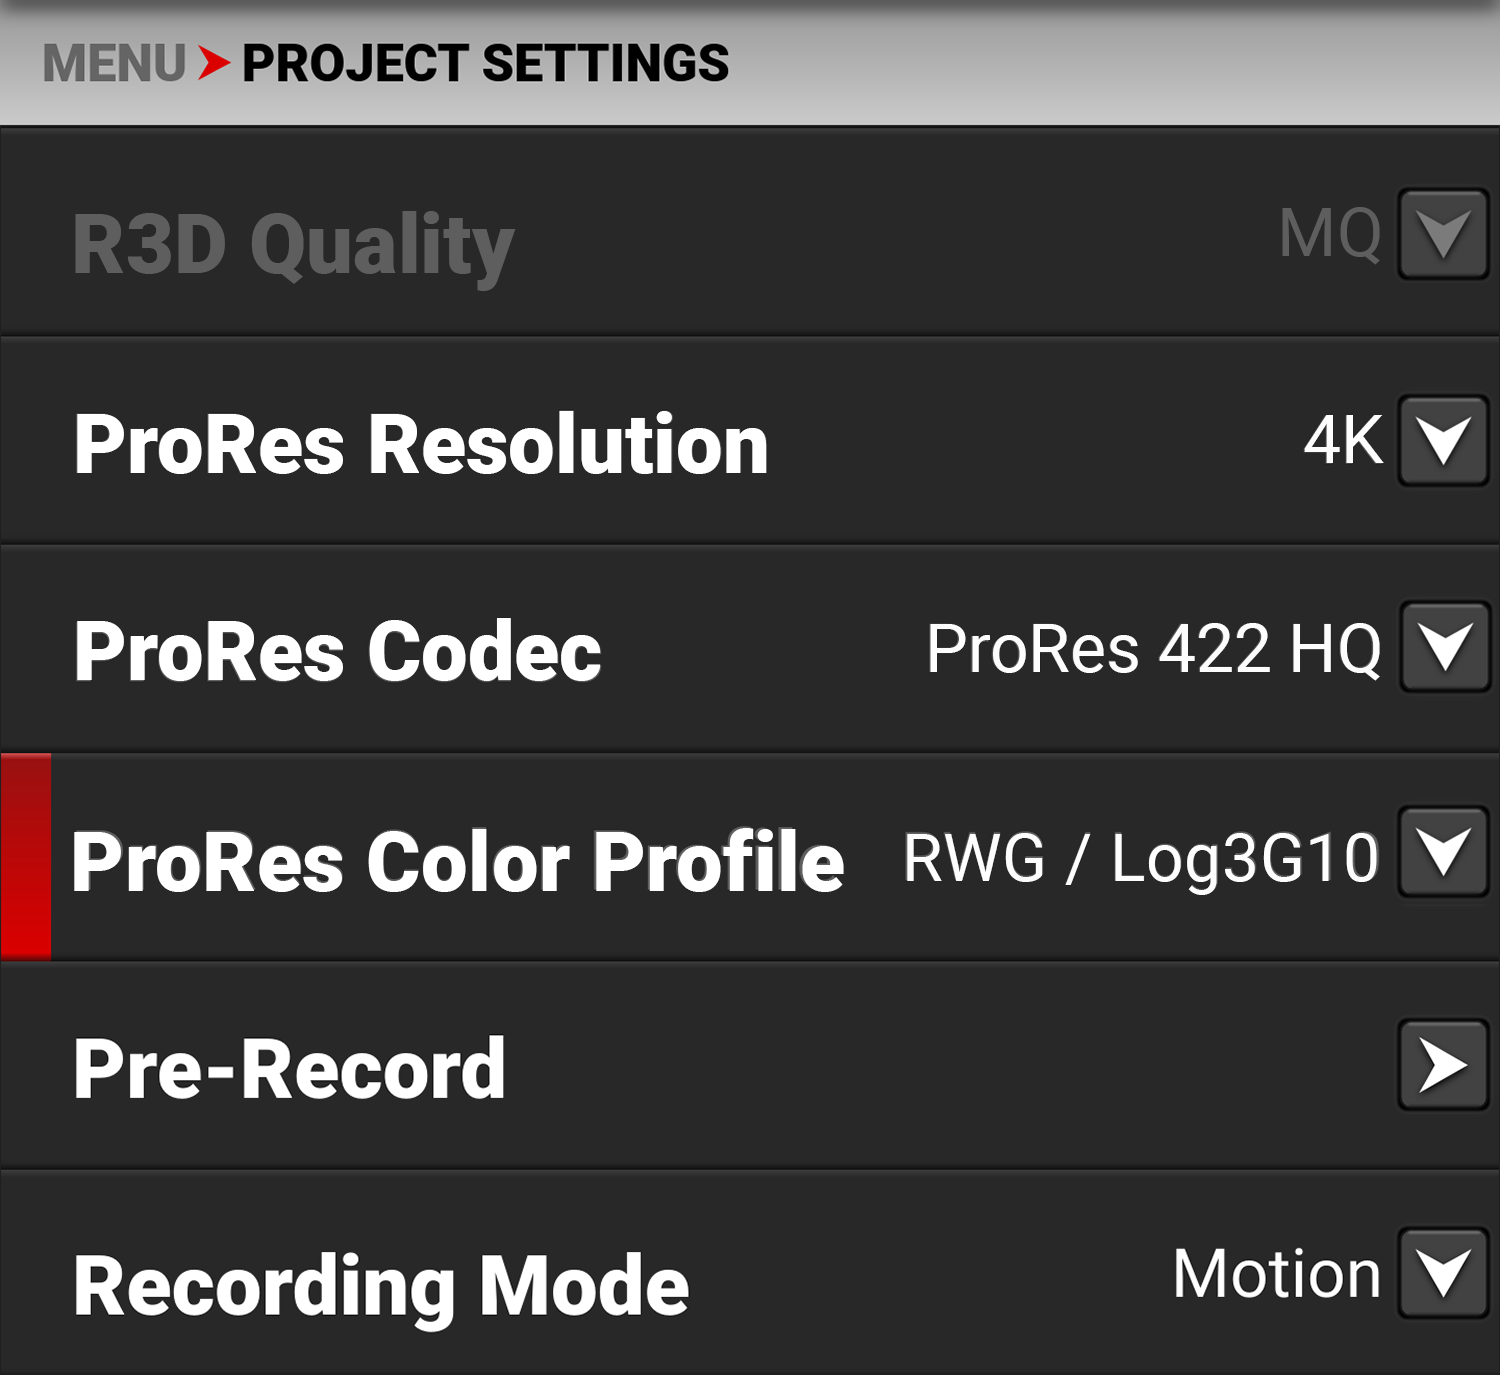Open the R3D Quality dropdown arrow

[1443, 235]
